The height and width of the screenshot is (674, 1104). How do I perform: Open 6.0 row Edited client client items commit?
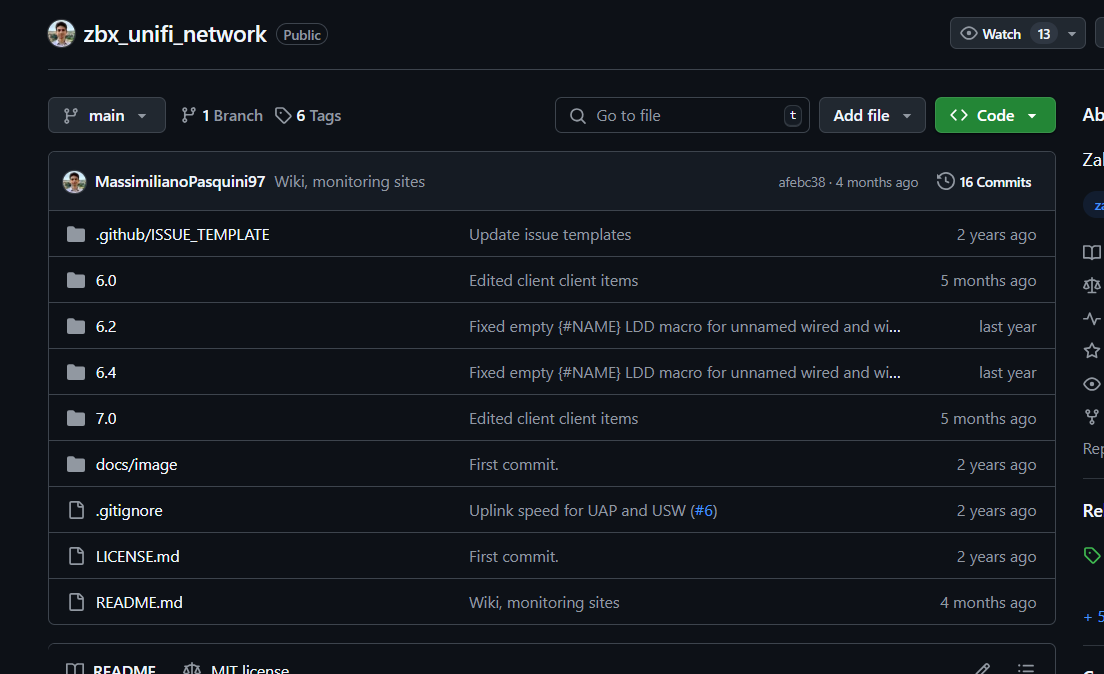(554, 280)
